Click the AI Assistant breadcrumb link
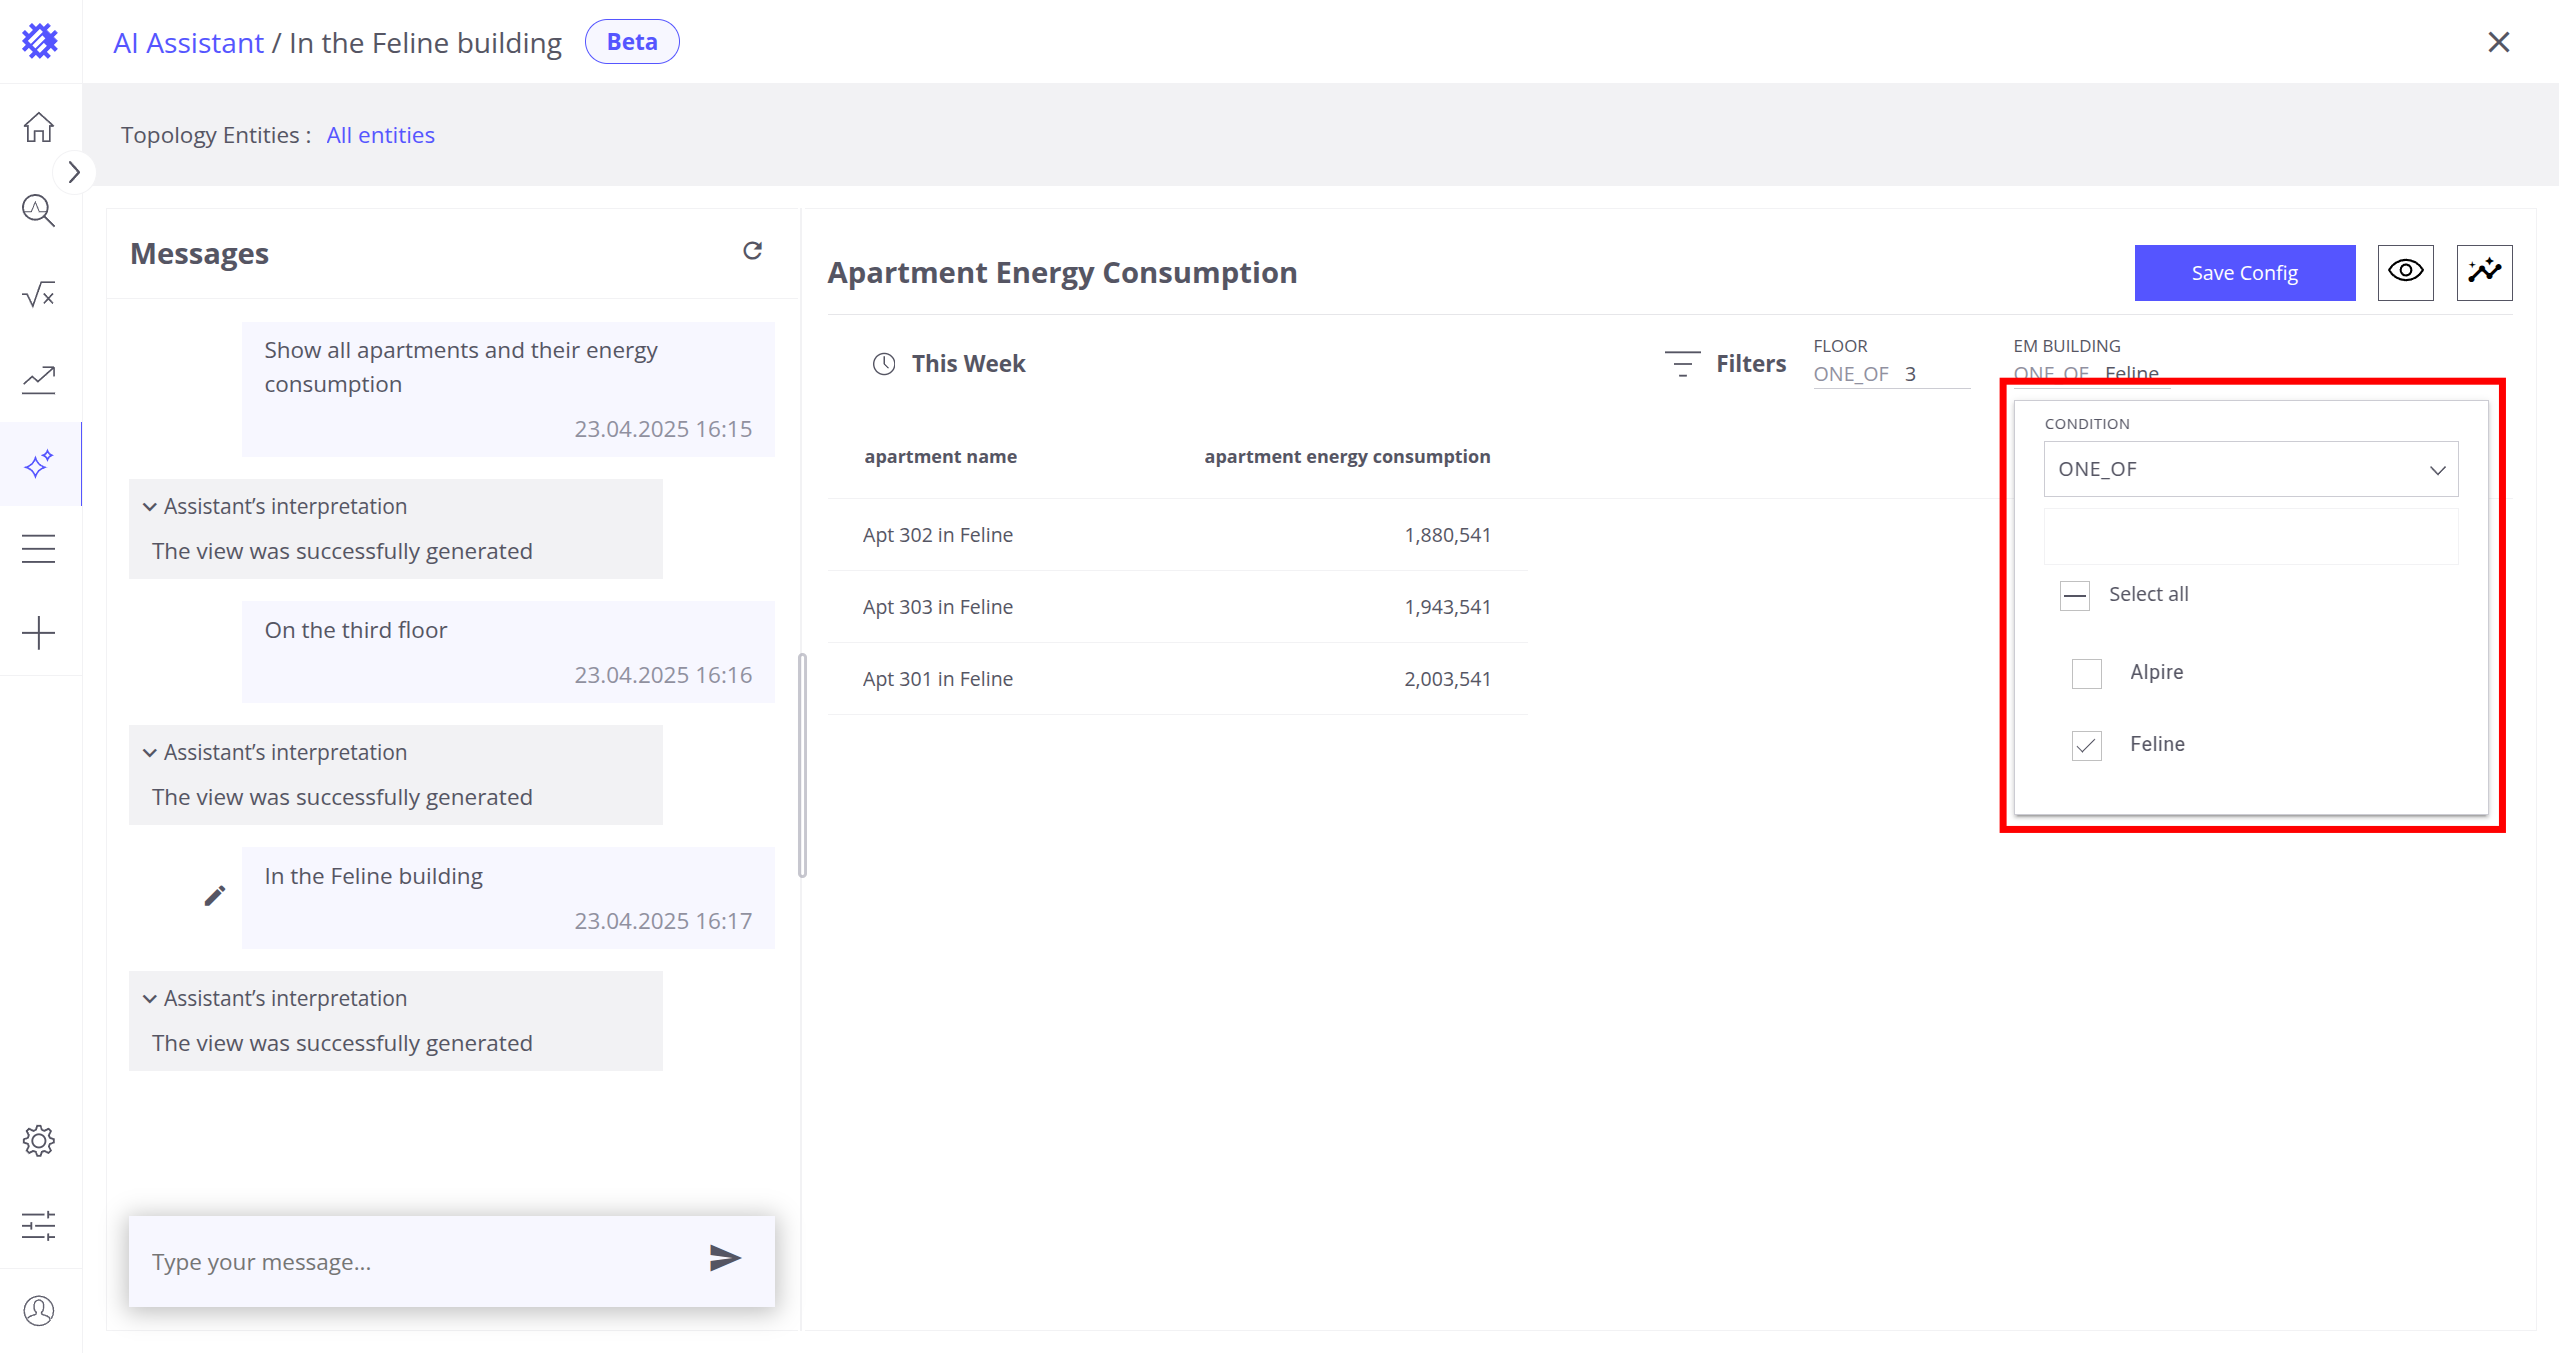Image resolution: width=2559 pixels, height=1353 pixels. pyautogui.click(x=188, y=43)
